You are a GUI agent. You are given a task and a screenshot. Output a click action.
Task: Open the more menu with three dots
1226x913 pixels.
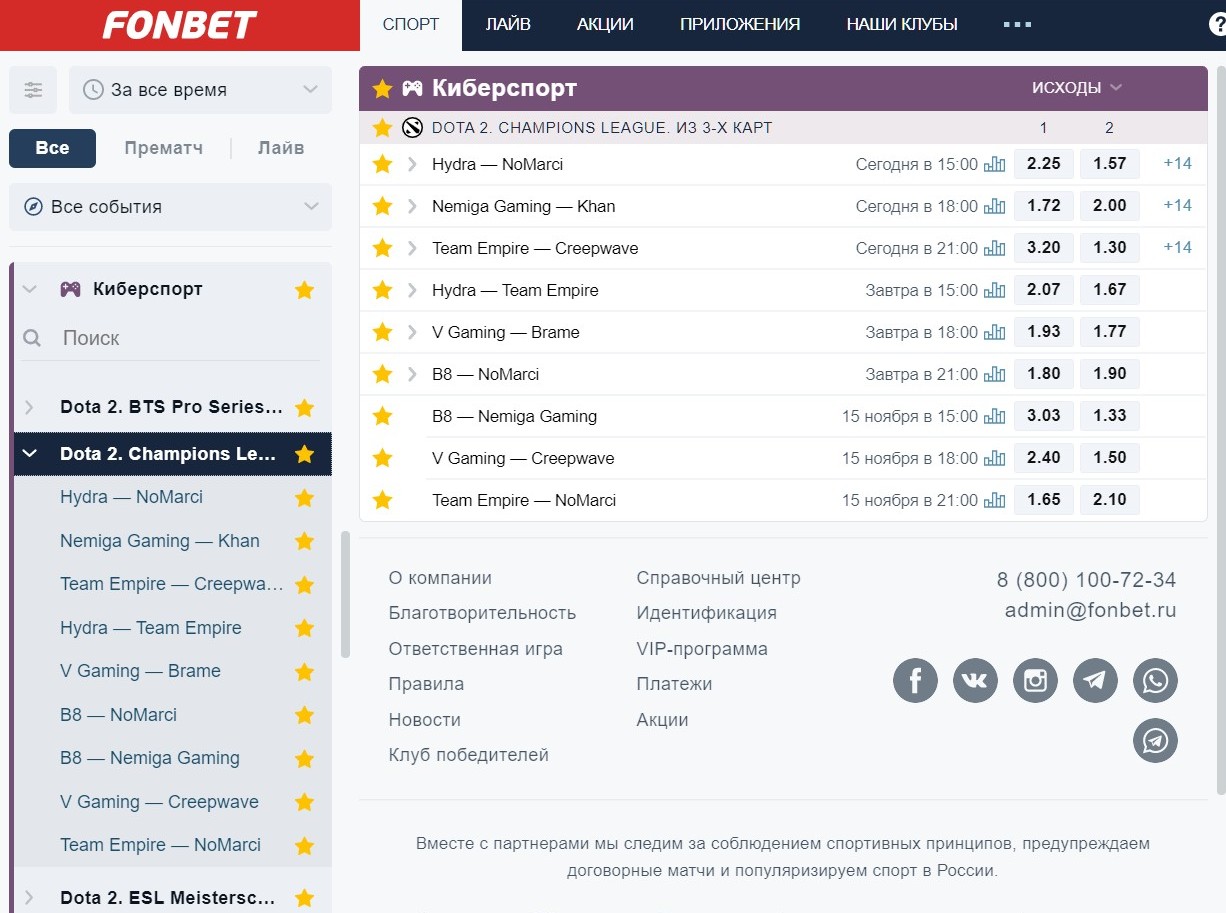(x=1017, y=25)
